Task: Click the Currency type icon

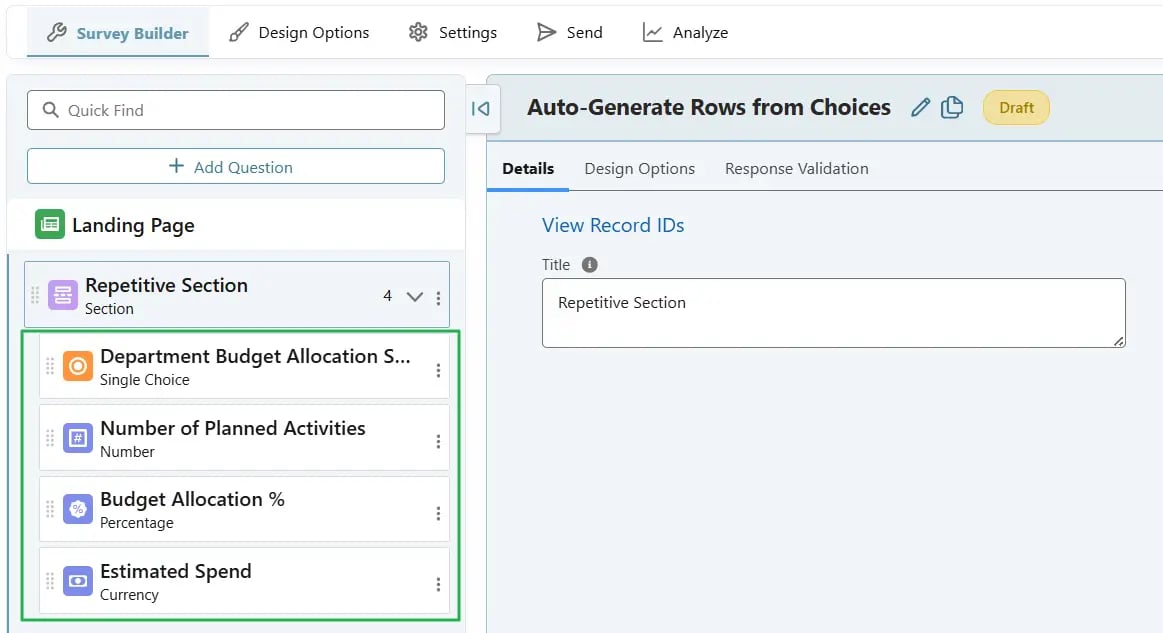Action: (x=78, y=581)
